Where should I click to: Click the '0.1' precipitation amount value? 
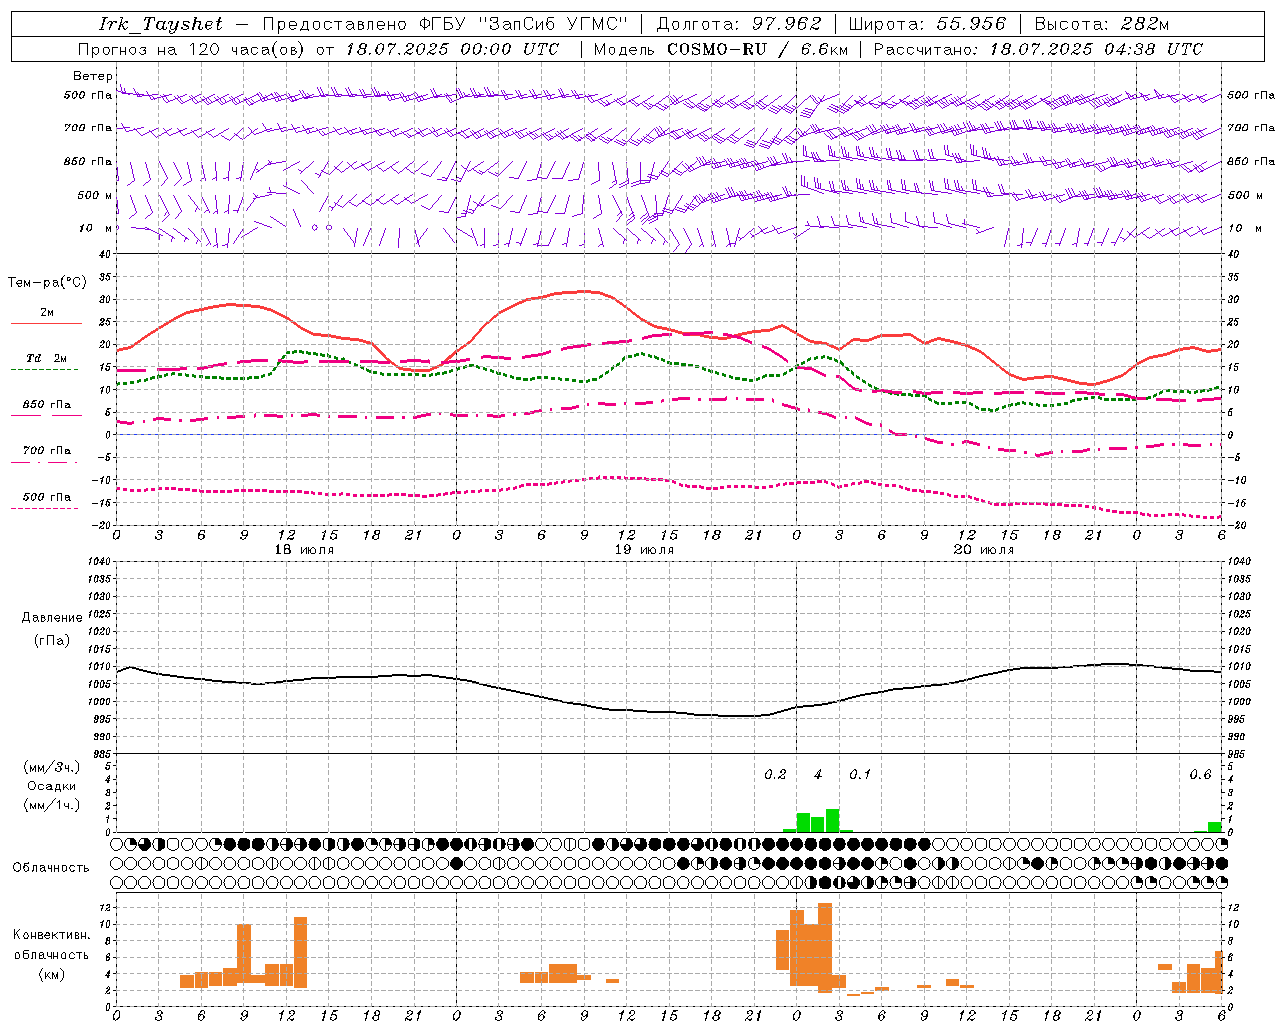tap(860, 775)
